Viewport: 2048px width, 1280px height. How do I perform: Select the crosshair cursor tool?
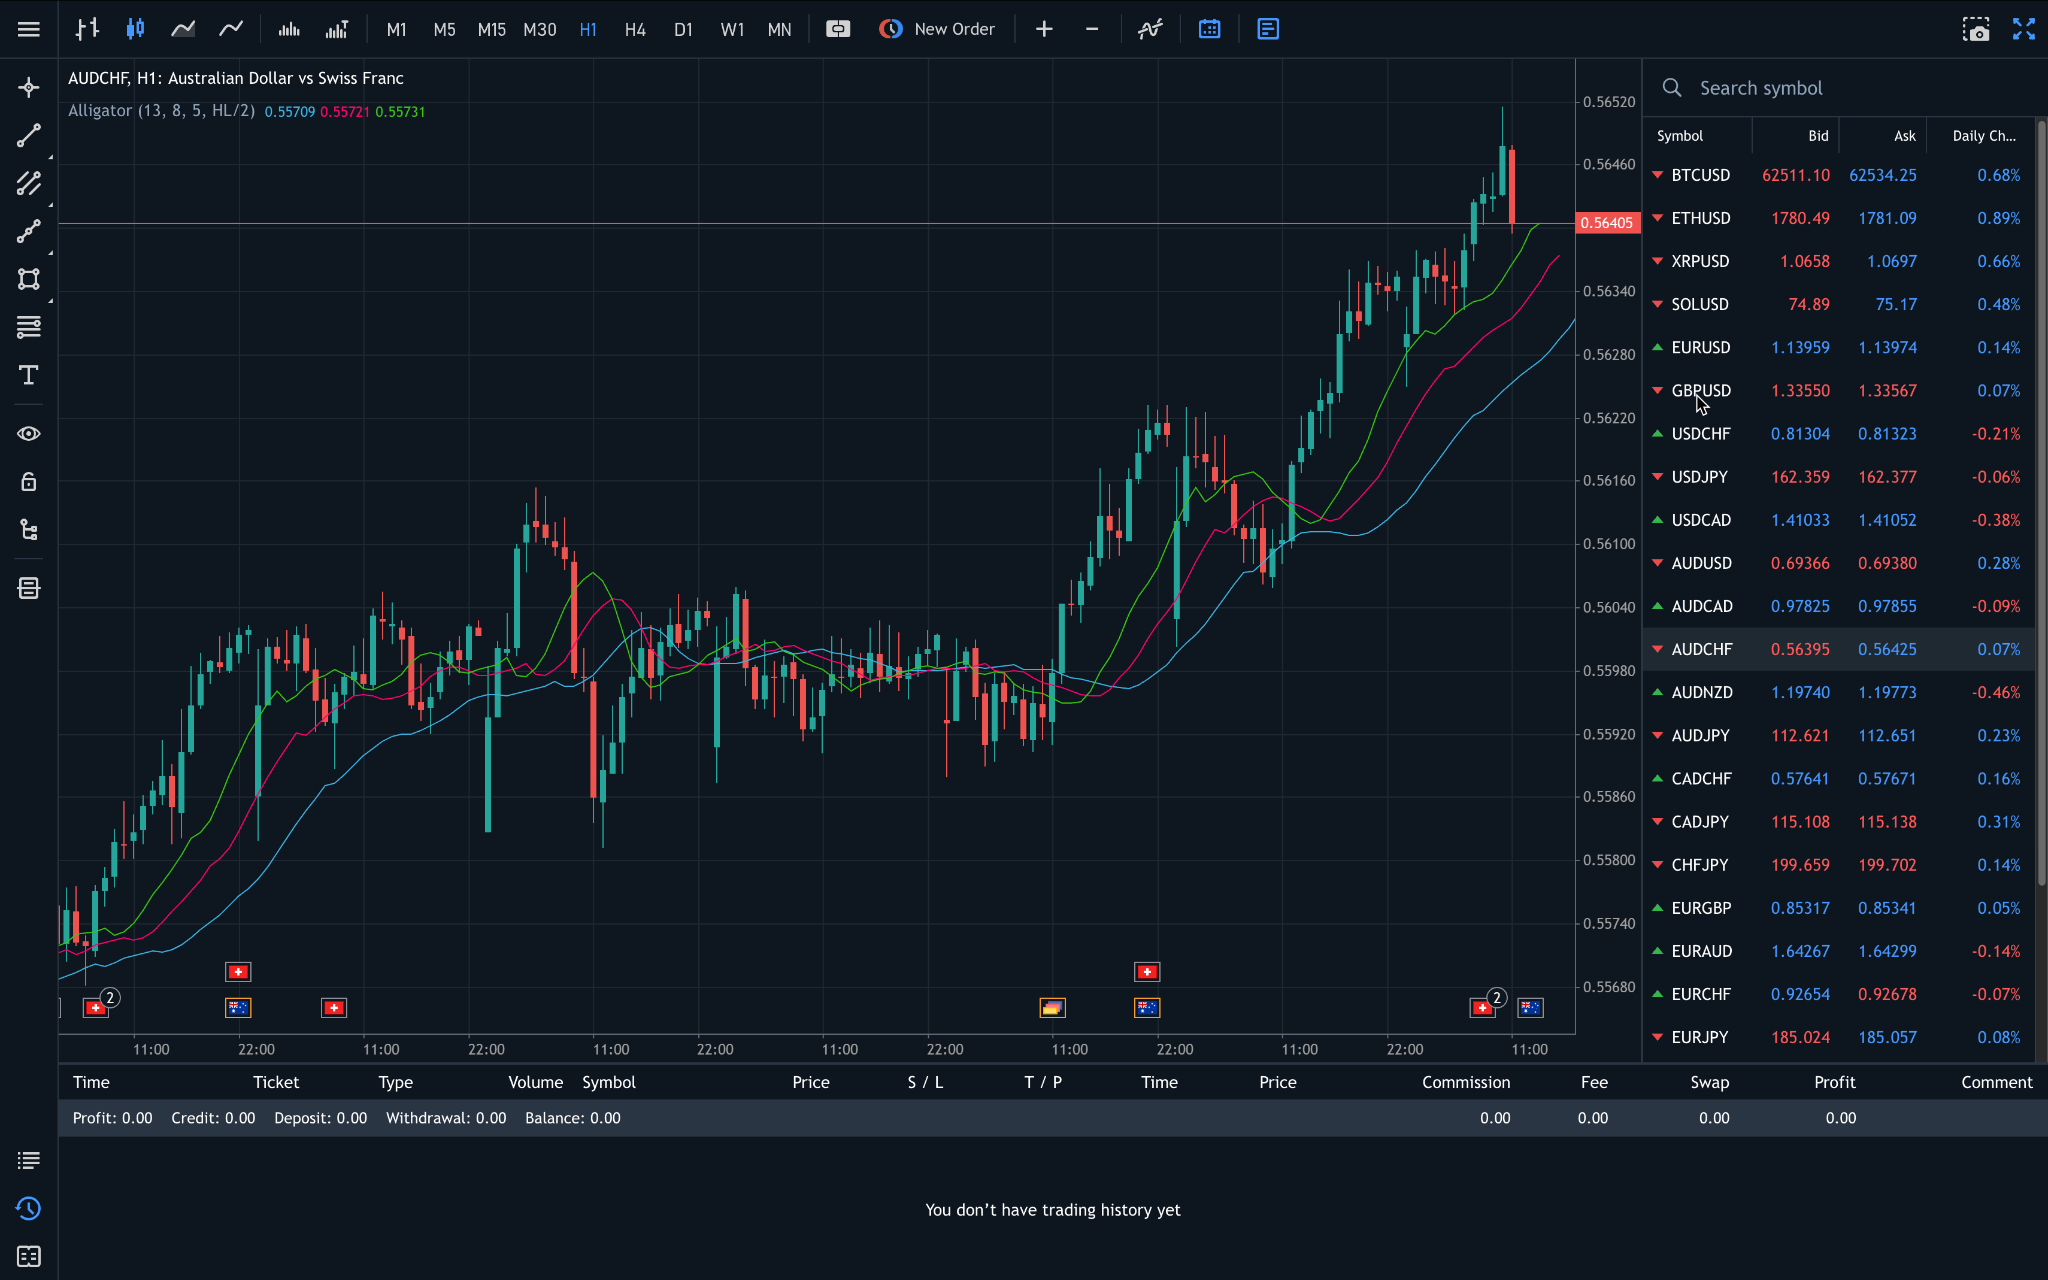29,88
